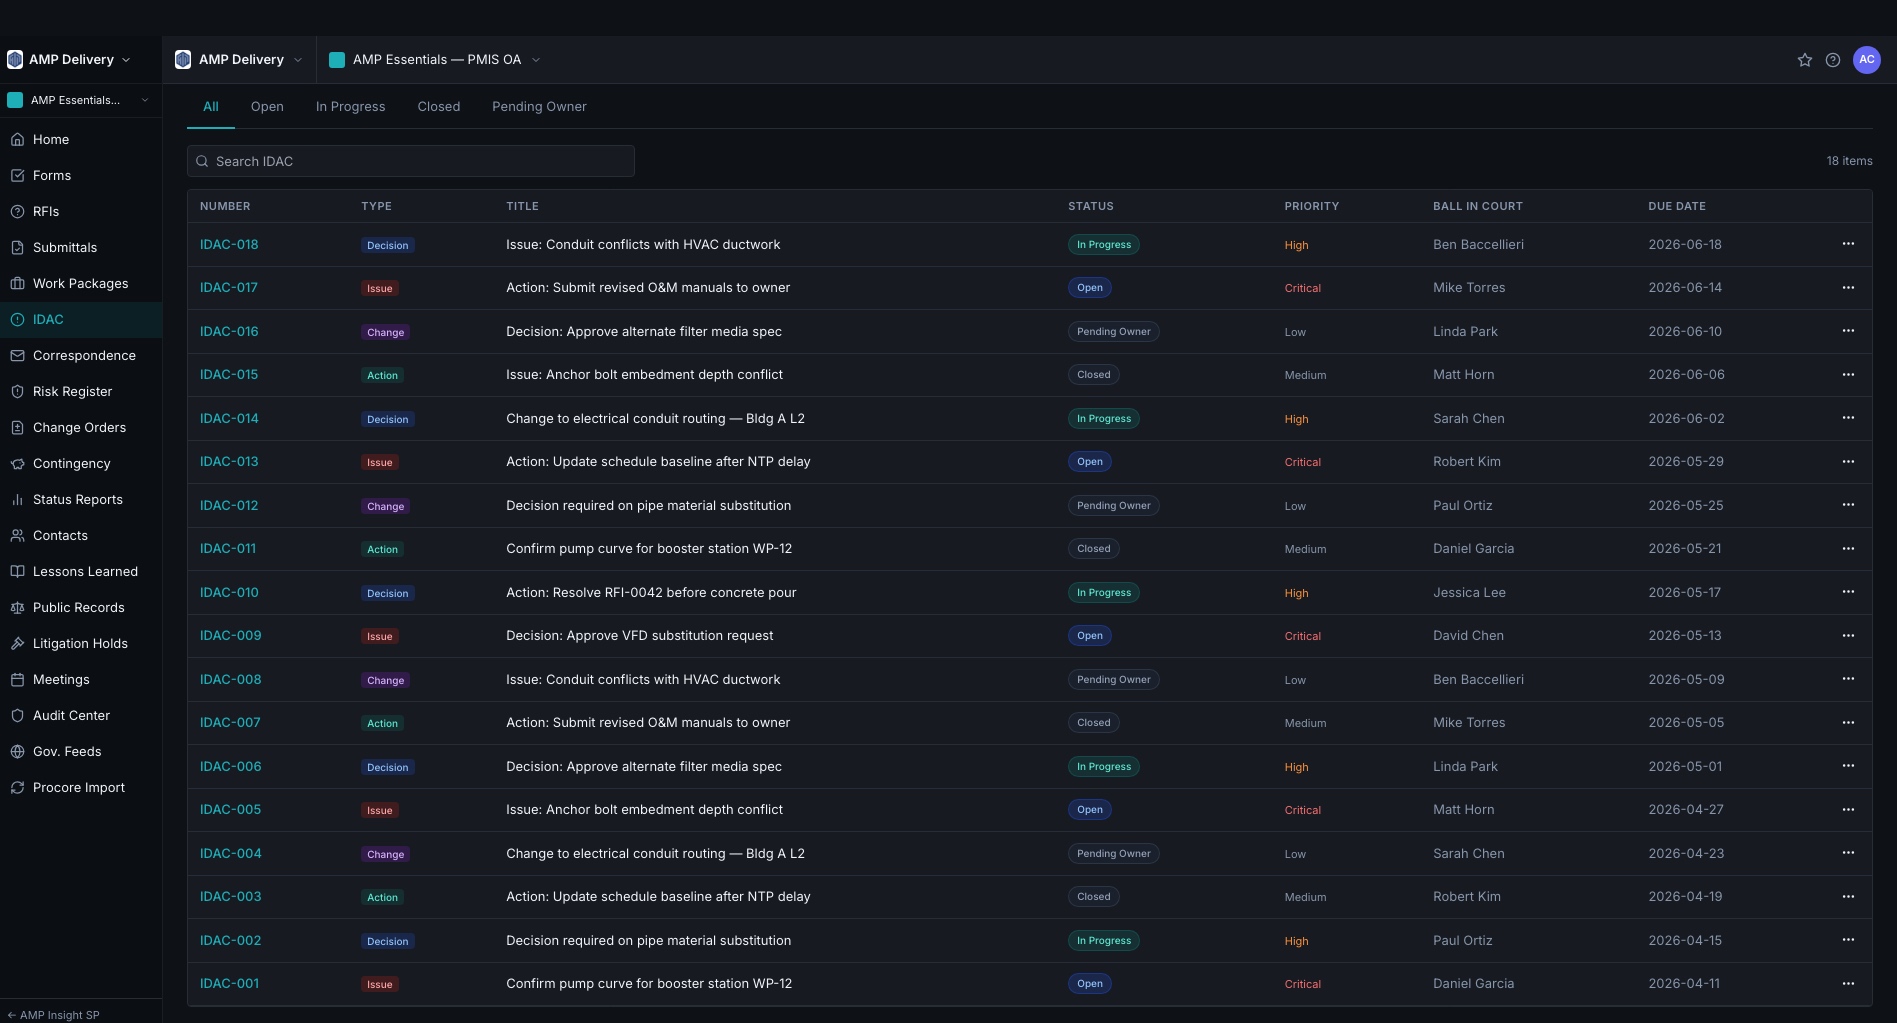Click the Litigation Holds gavel icon
This screenshot has height=1023, width=1897.
17,644
